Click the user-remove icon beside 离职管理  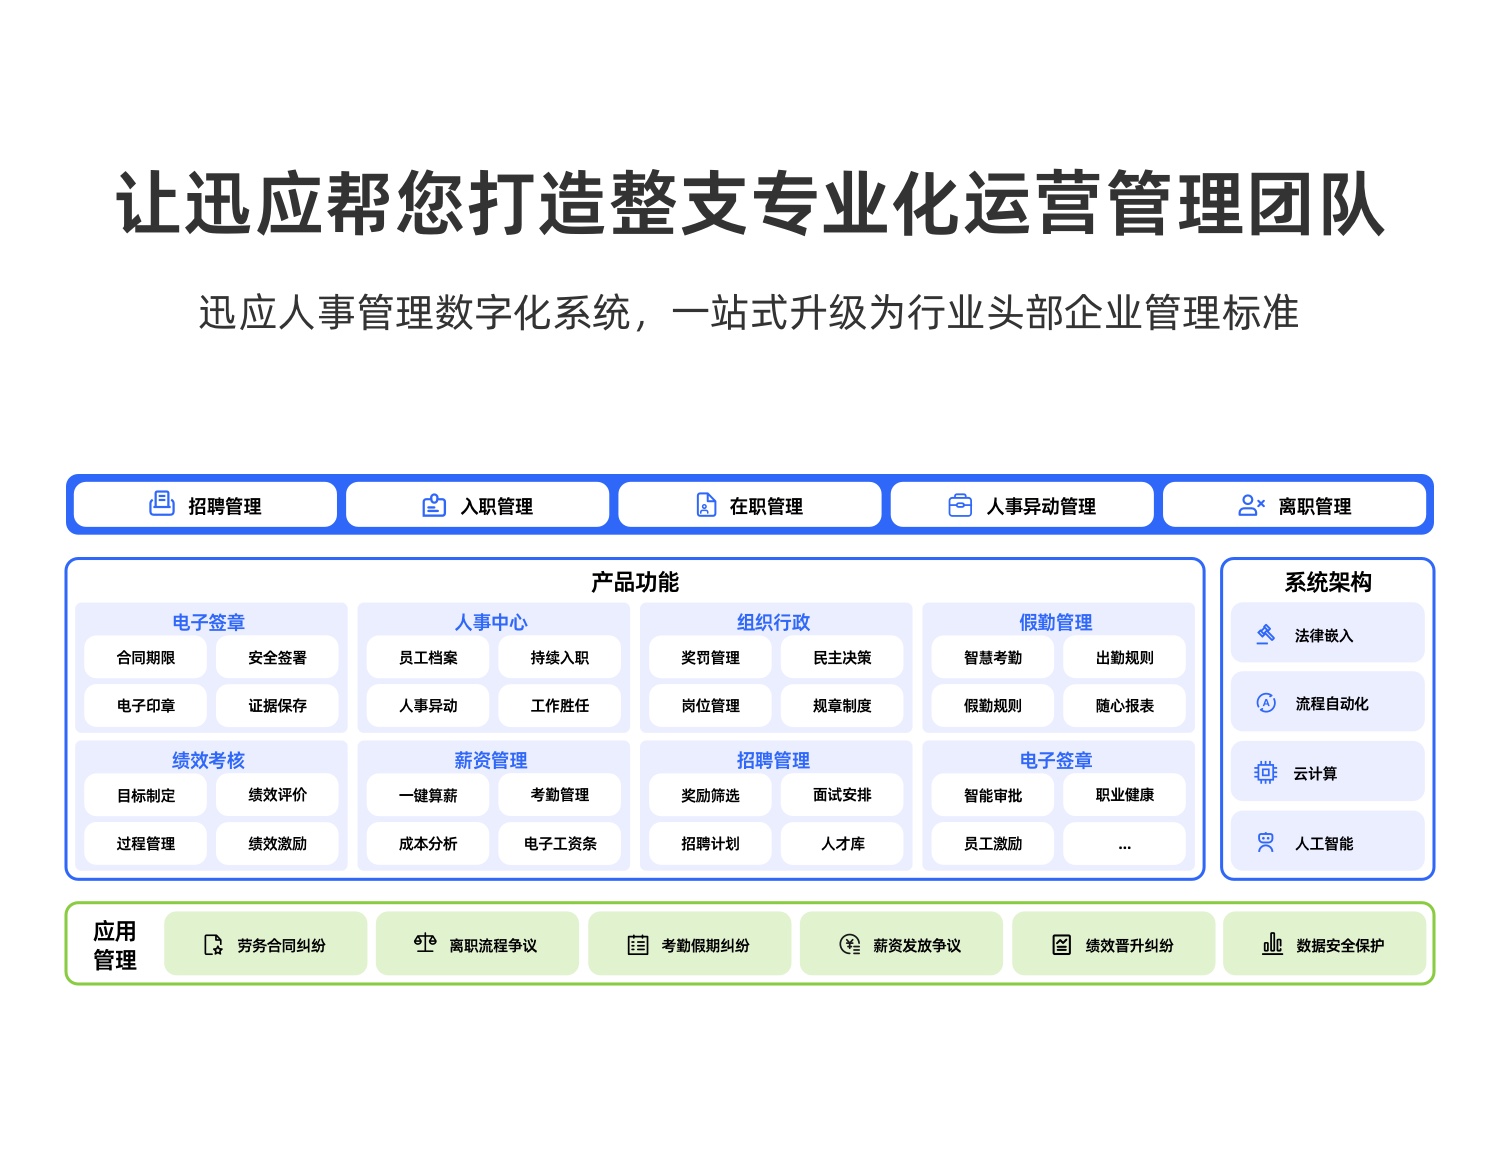(x=1252, y=505)
